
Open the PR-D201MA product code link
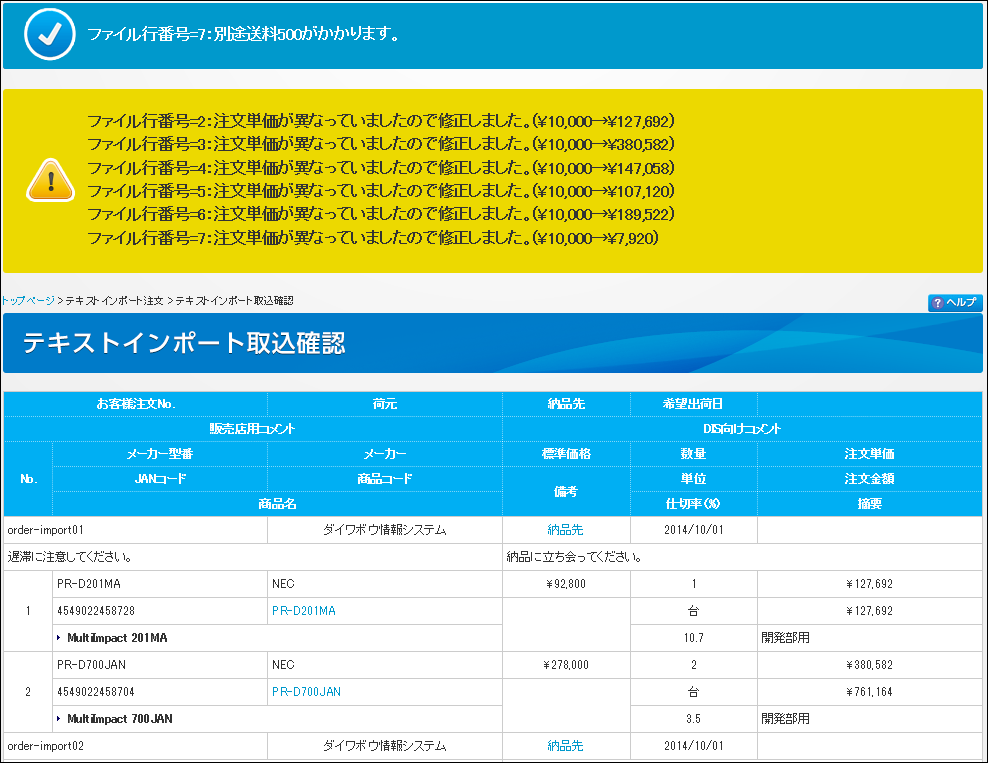point(303,610)
